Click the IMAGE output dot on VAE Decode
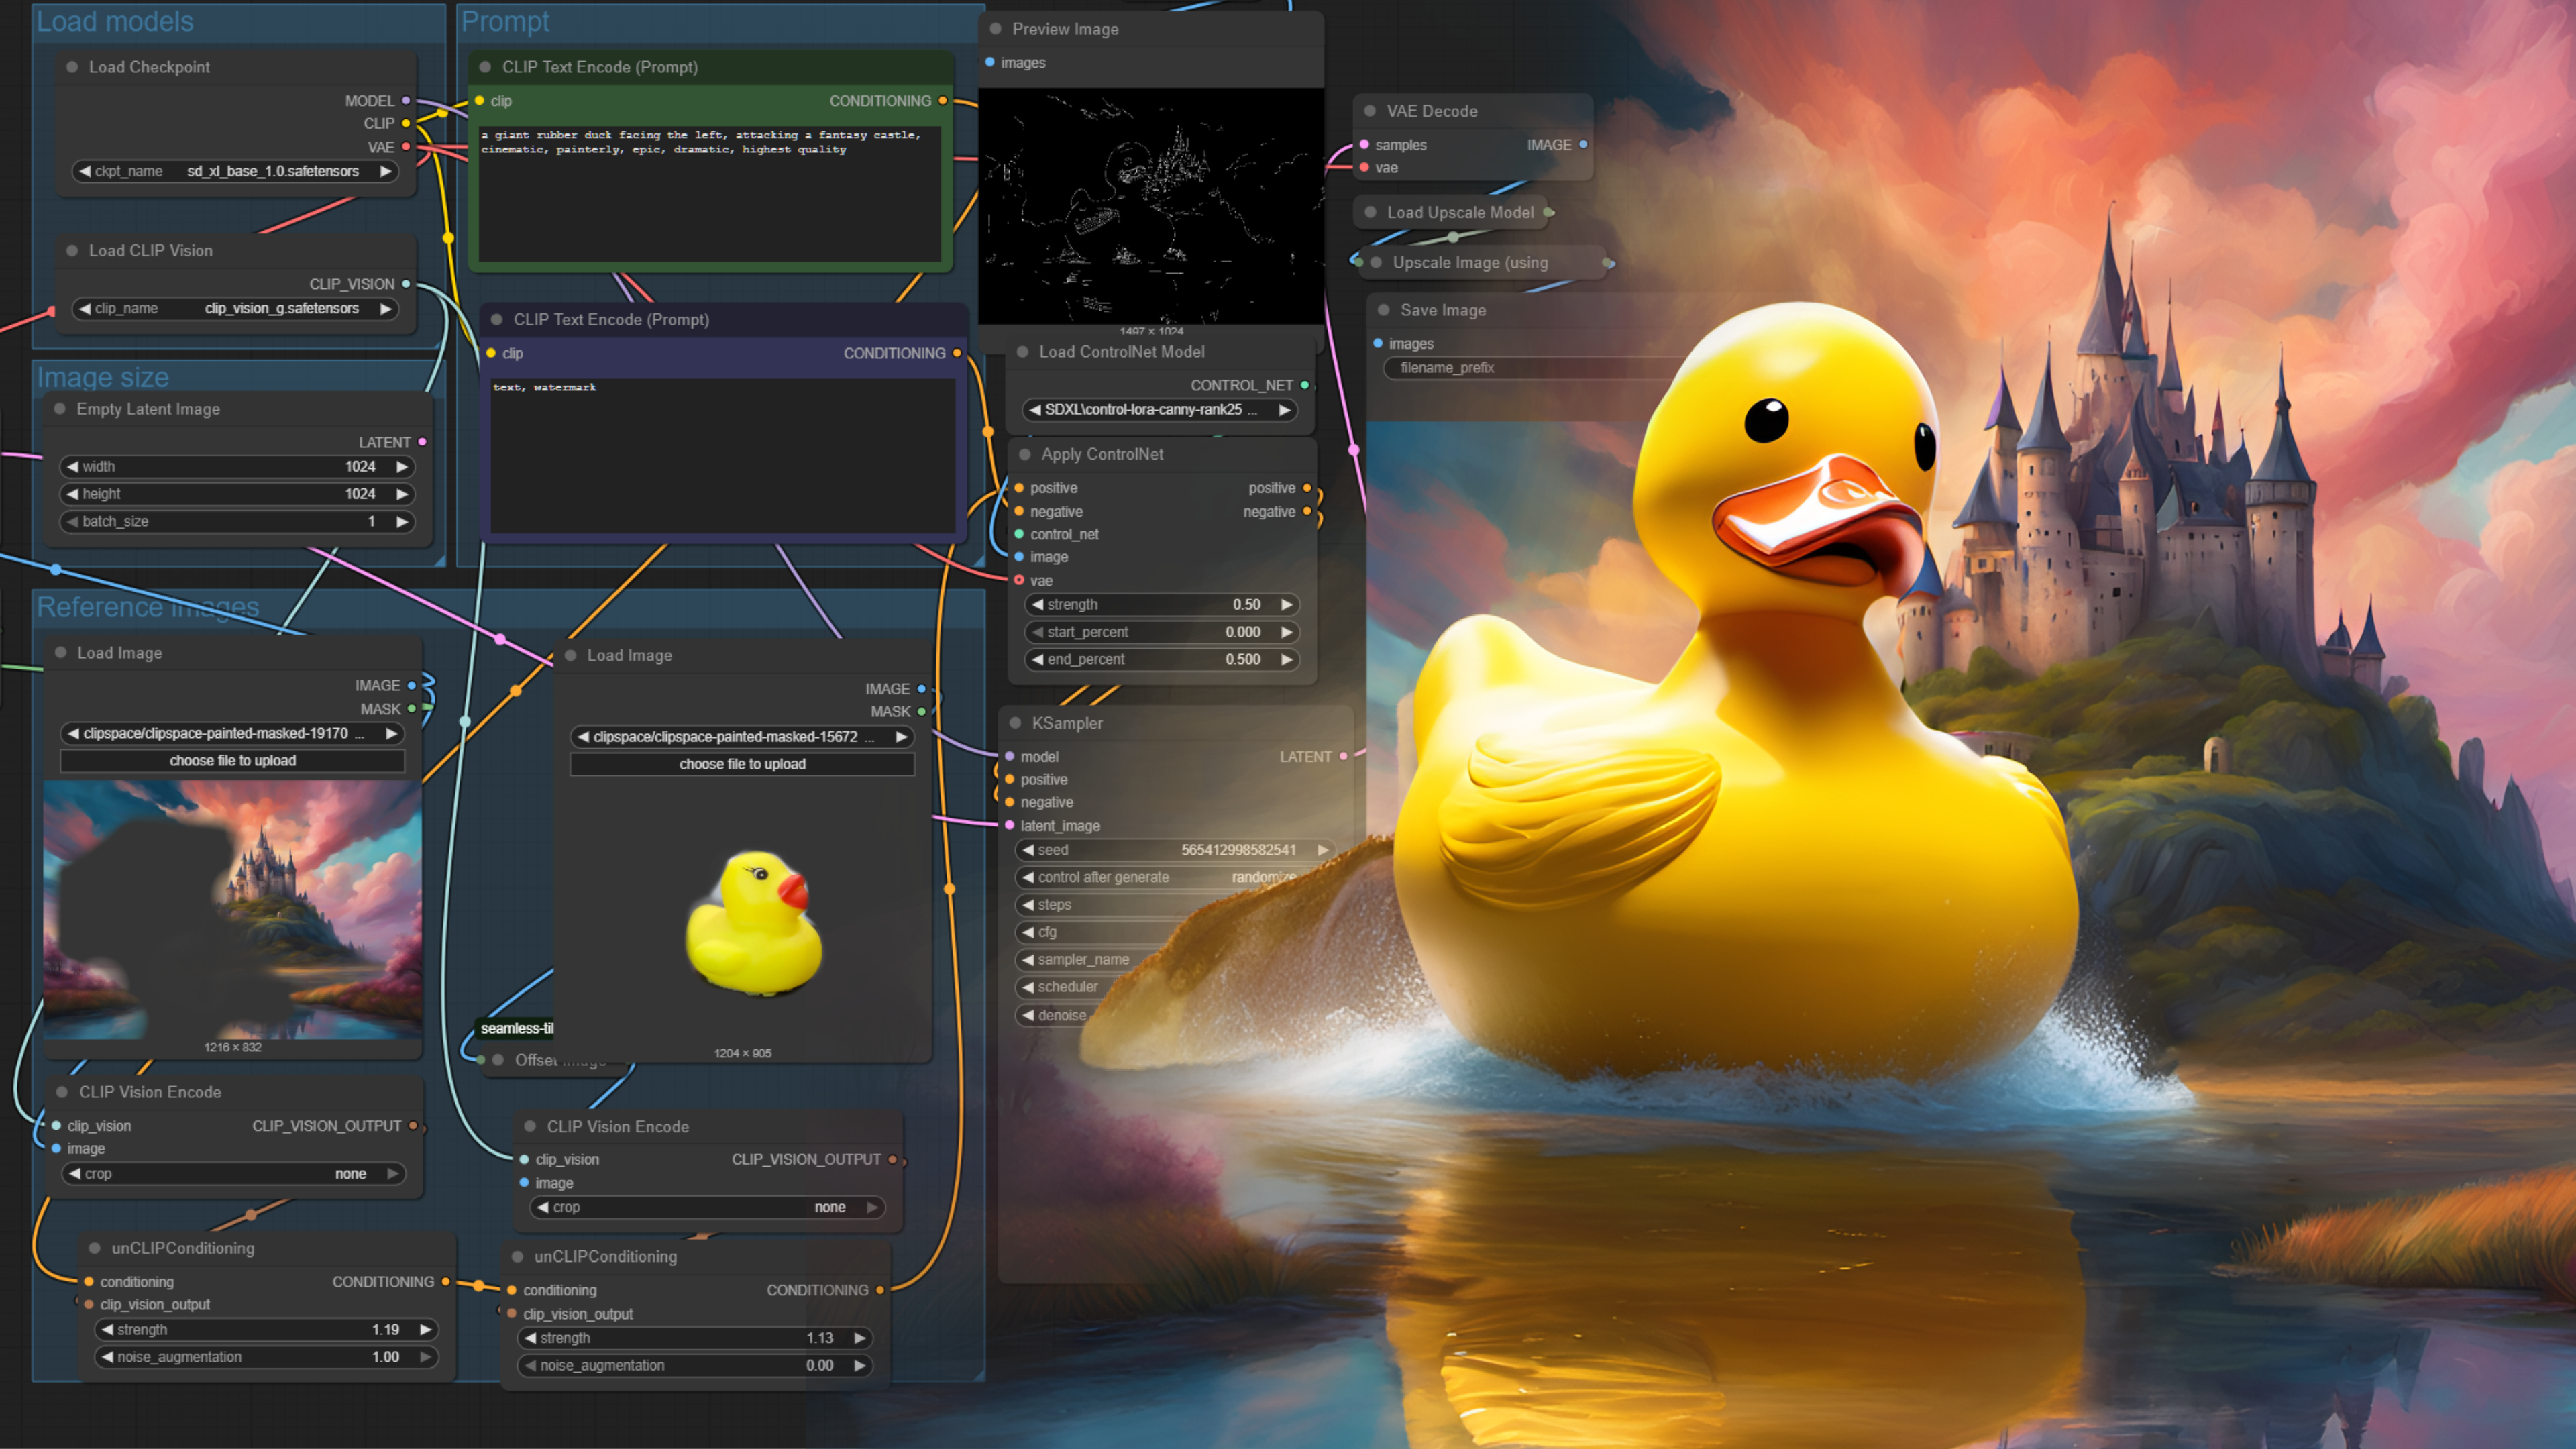The width and height of the screenshot is (2576, 1449). [1583, 145]
